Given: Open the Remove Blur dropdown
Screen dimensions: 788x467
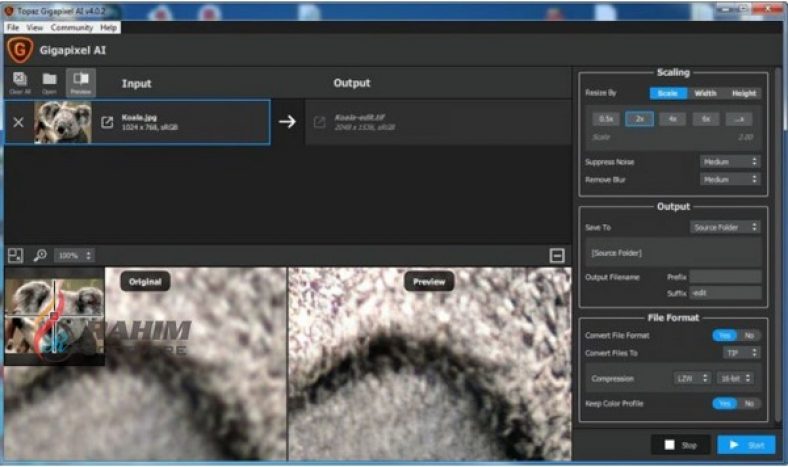Looking at the screenshot, I should click(729, 180).
